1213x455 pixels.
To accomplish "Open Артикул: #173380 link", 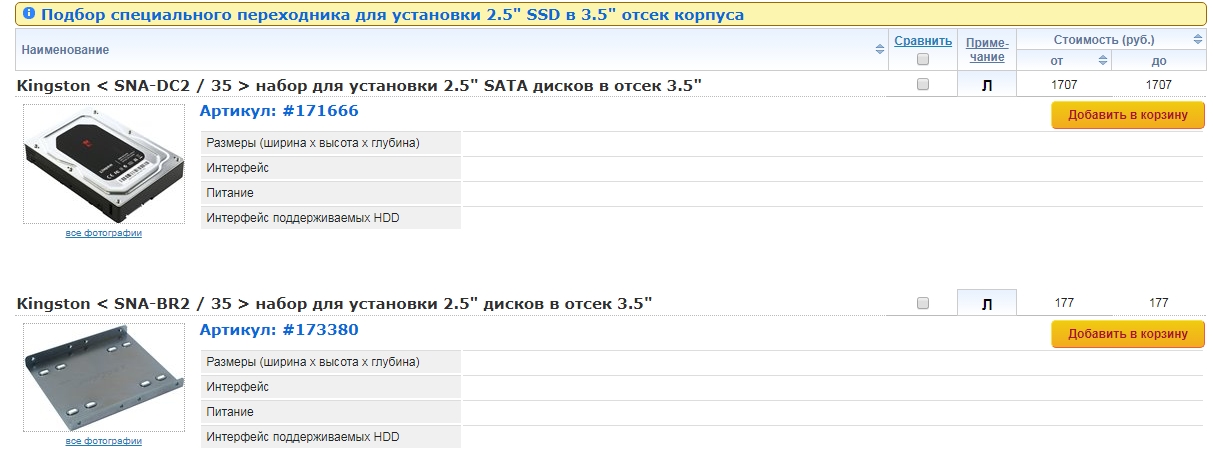I will tap(279, 329).
